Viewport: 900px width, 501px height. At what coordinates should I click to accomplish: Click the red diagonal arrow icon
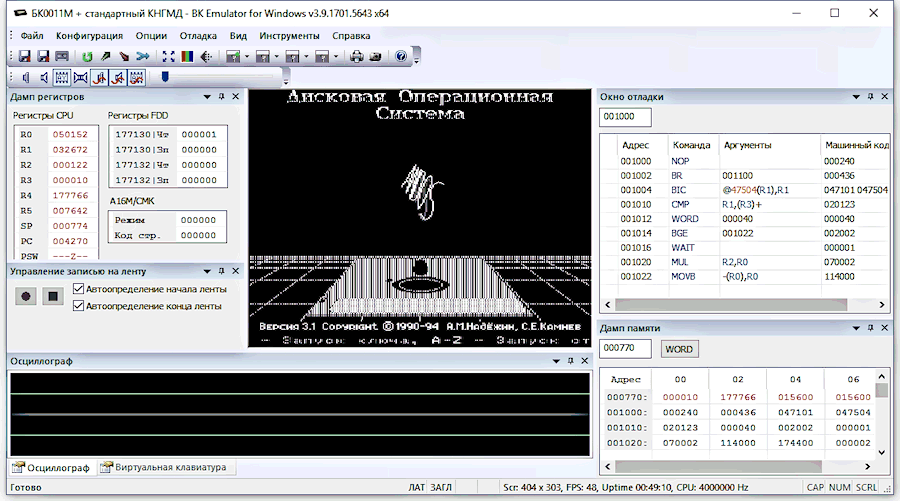tap(124, 56)
